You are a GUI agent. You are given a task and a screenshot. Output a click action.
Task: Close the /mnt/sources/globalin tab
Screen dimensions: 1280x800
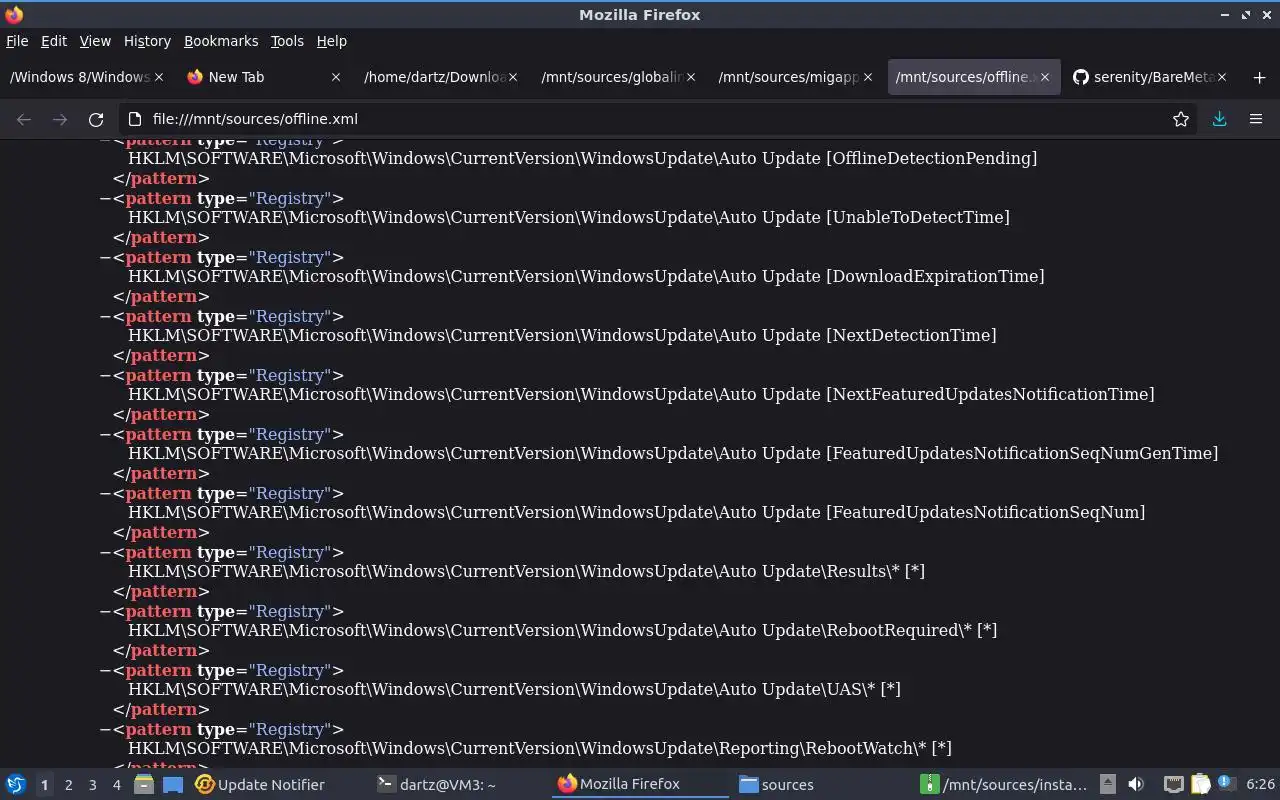pos(690,77)
